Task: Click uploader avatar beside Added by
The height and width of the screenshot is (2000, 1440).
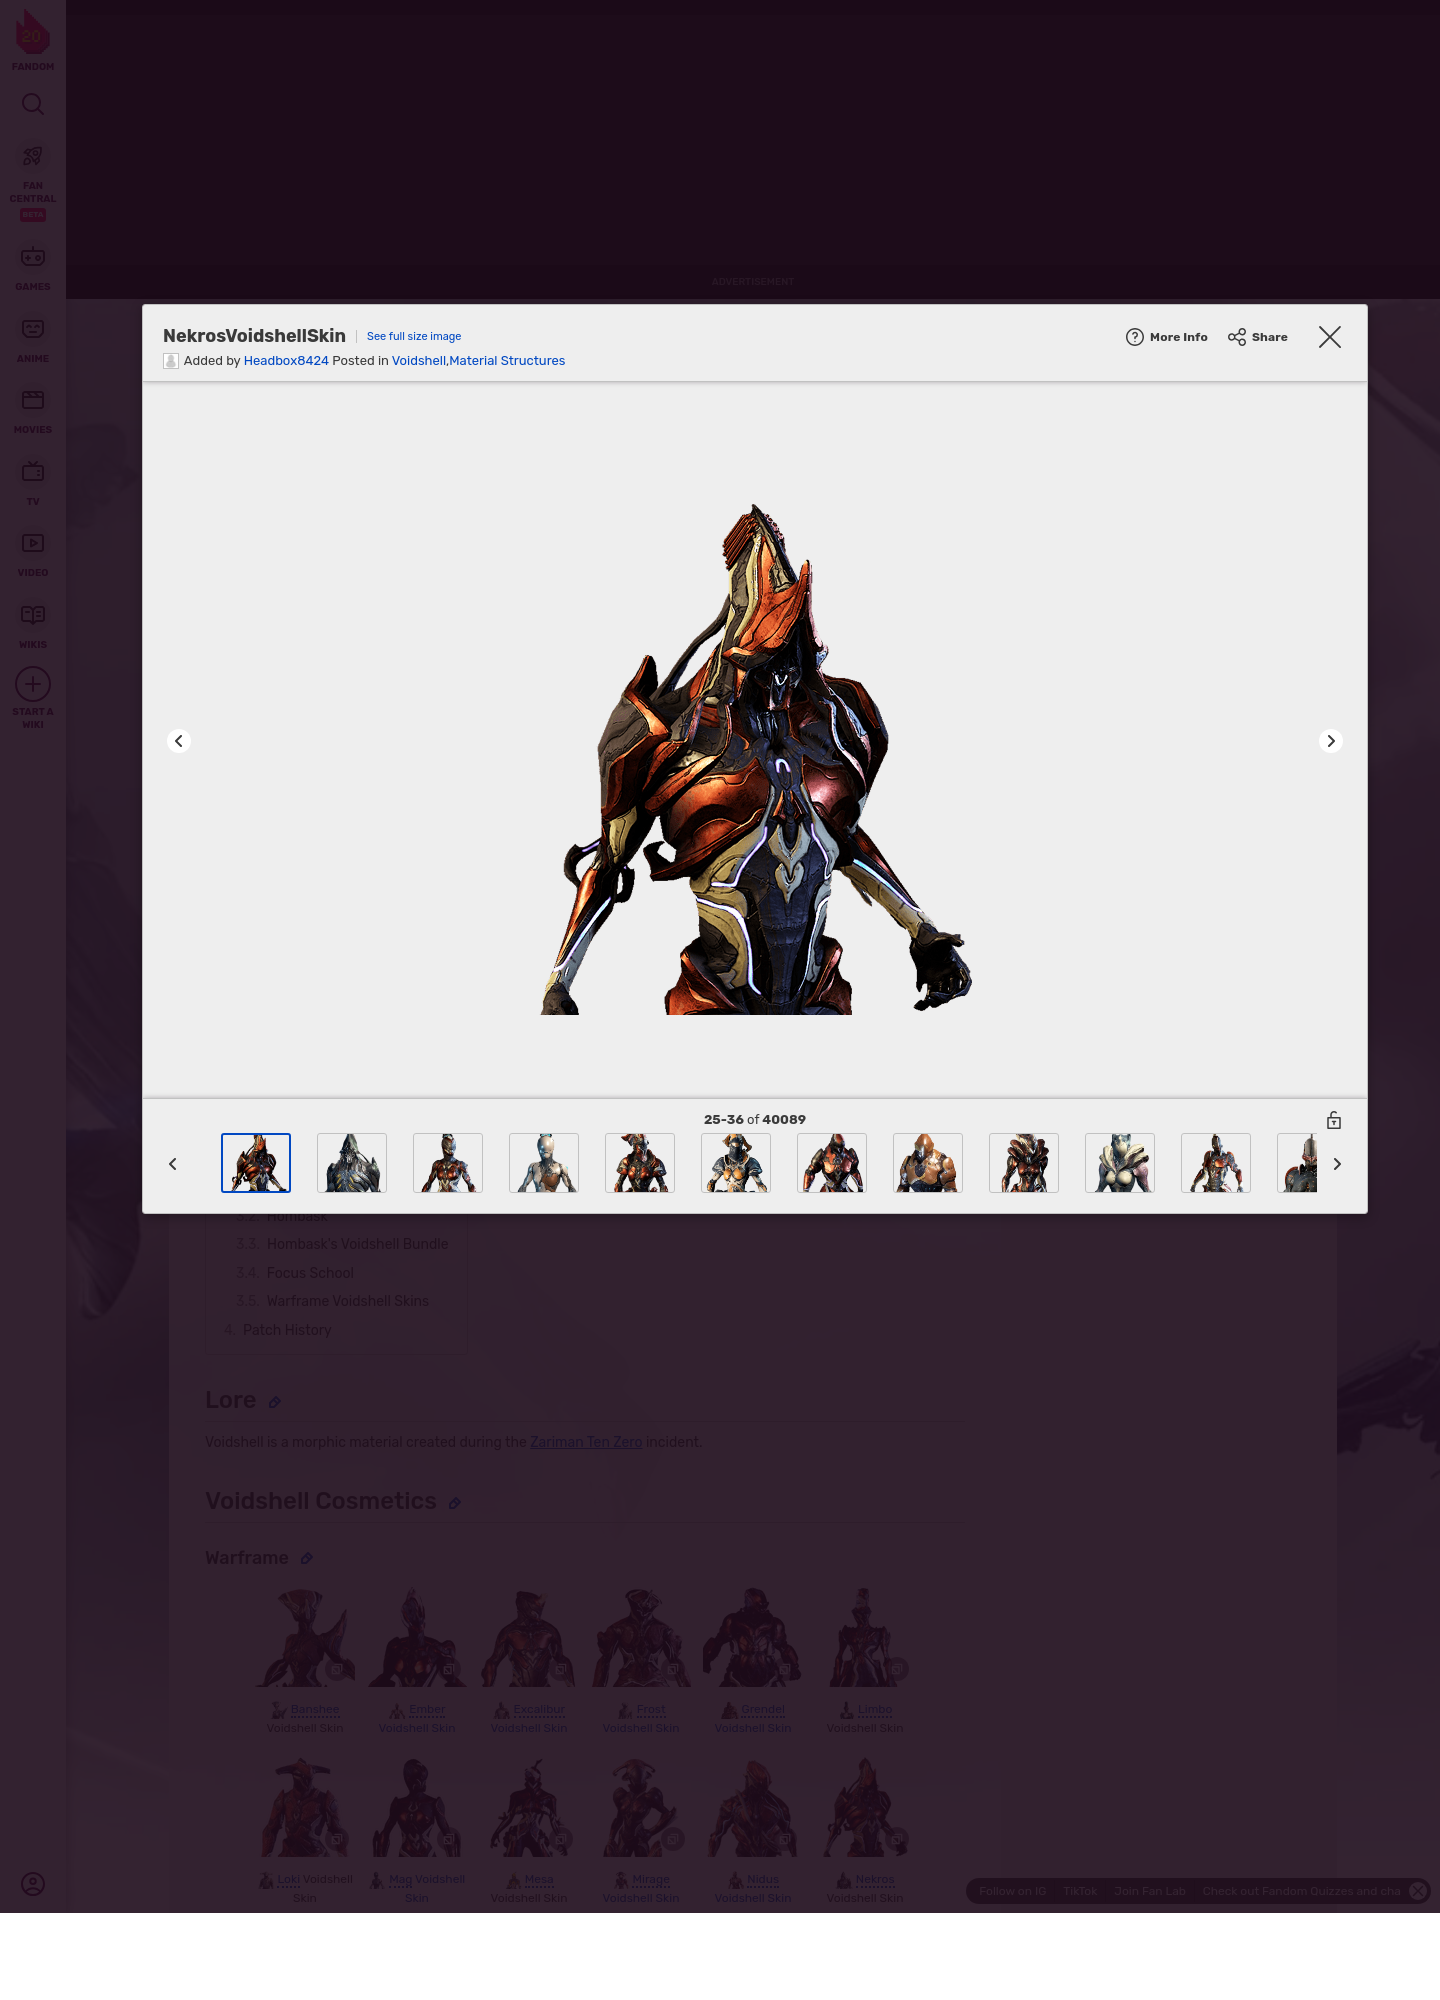Action: pos(171,361)
